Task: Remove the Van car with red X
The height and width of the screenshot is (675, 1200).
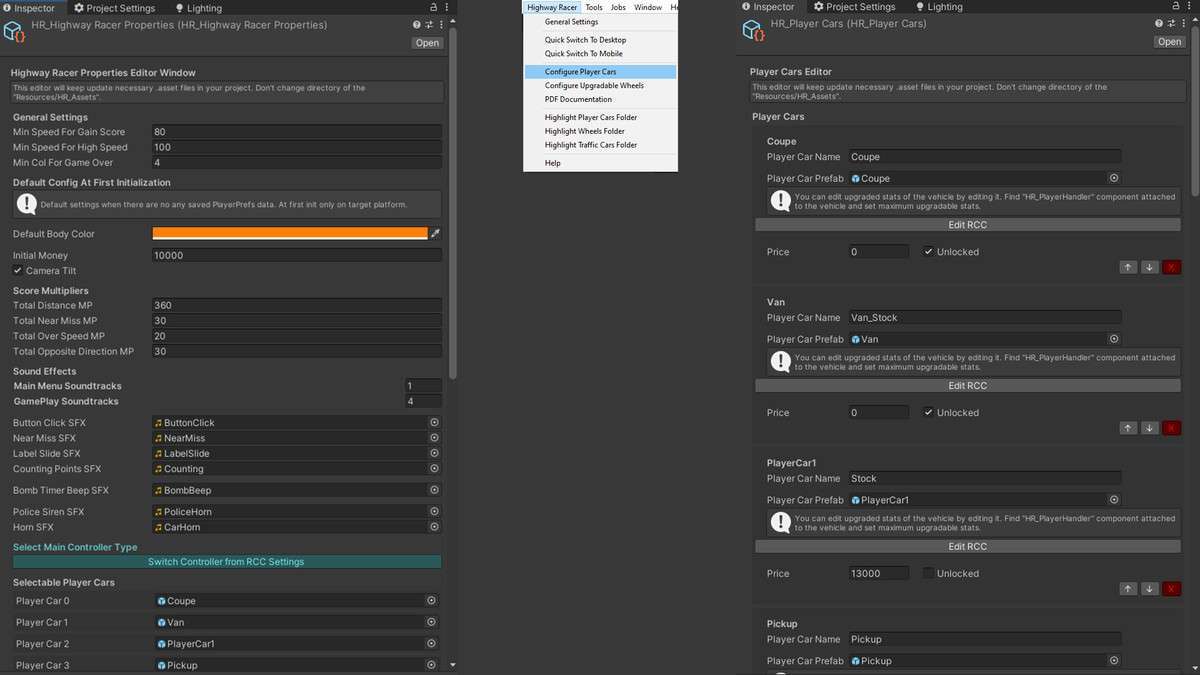Action: [x=1172, y=428]
